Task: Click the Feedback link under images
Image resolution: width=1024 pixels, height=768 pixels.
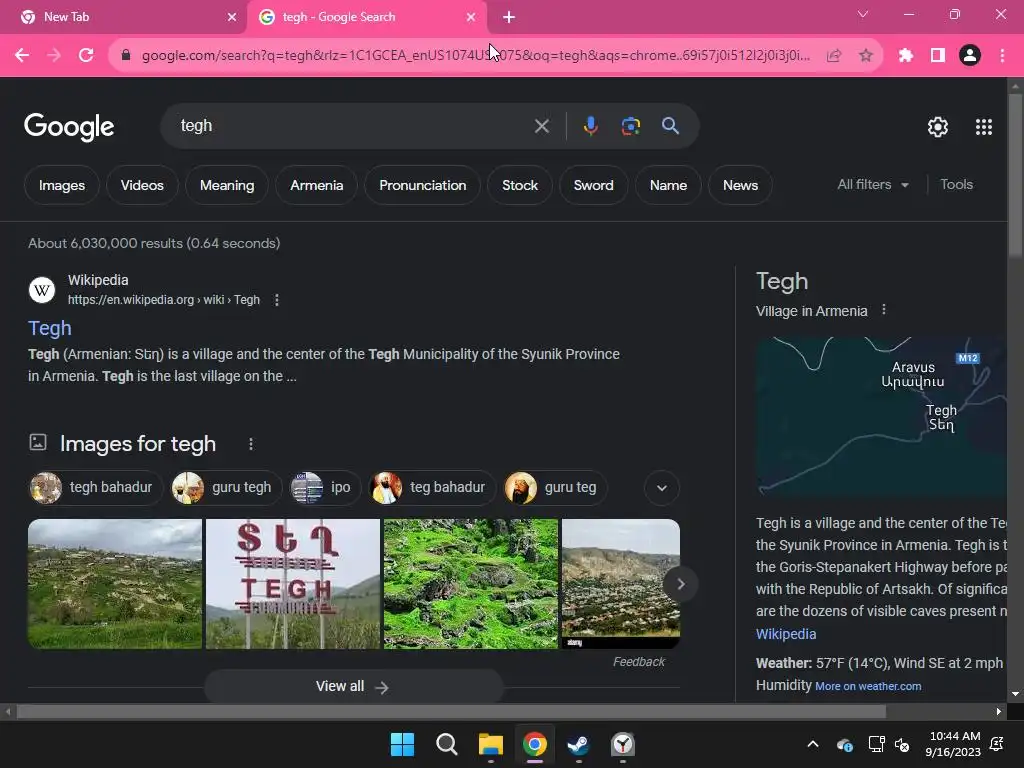Action: [x=639, y=662]
